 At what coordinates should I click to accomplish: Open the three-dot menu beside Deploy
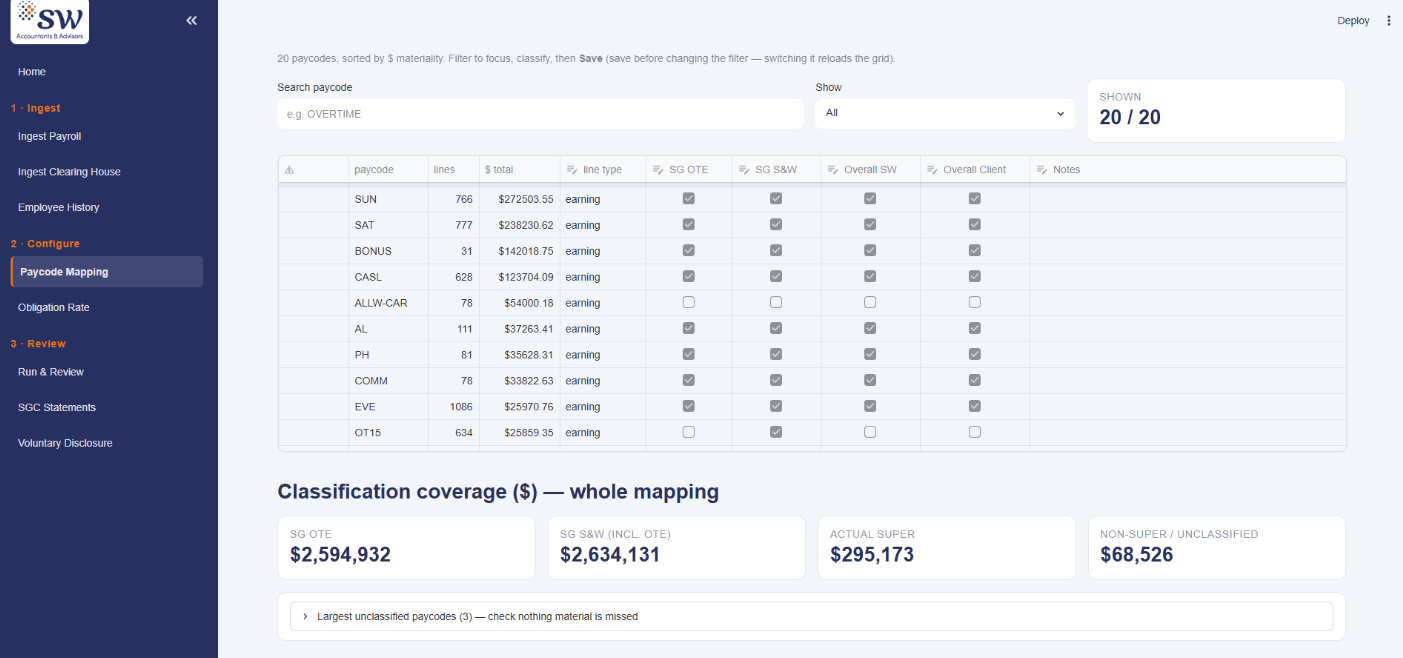tap(1388, 20)
